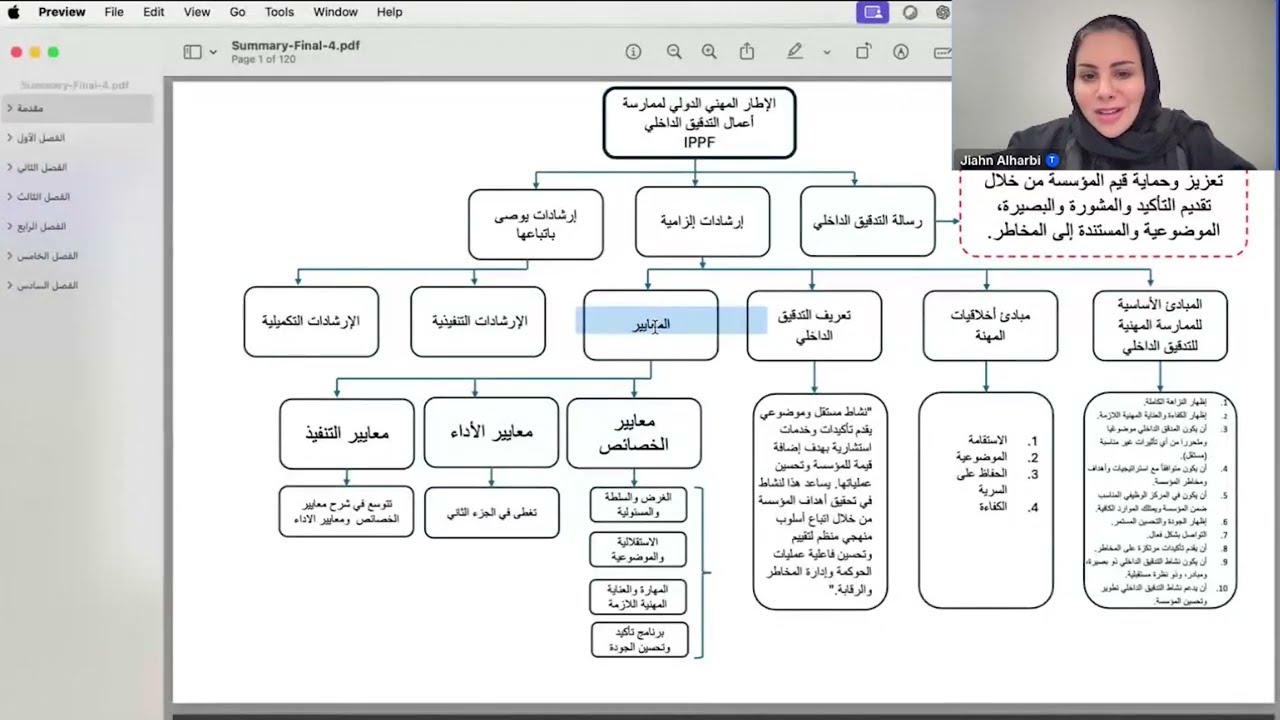Select مقدمة in the table of contents
The image size is (1280, 720).
pos(30,108)
